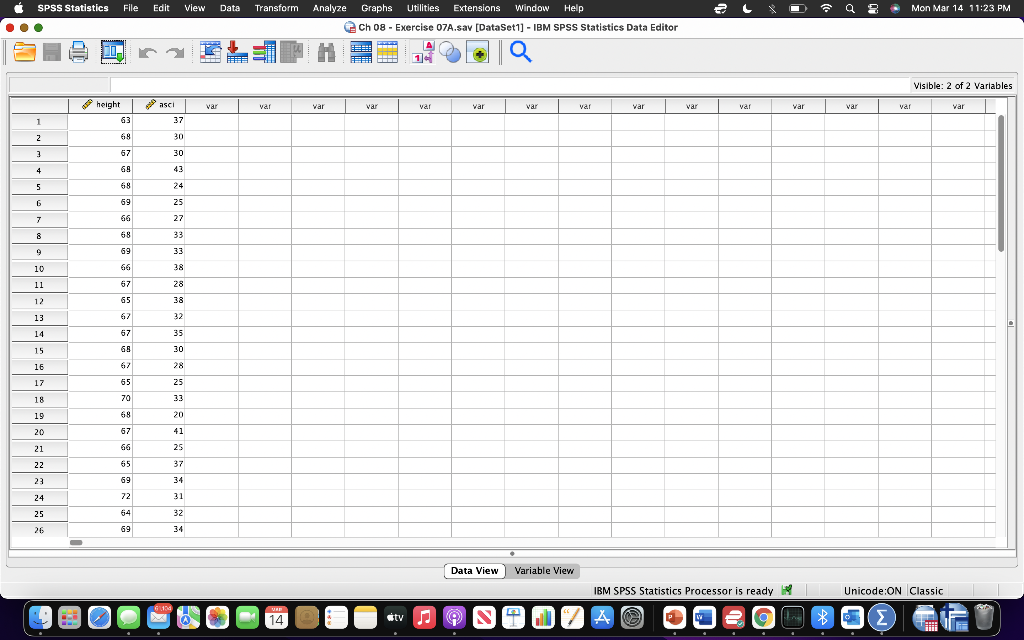This screenshot has height=640, width=1024.
Task: Click the Print toolbar icon
Action: click(x=77, y=51)
